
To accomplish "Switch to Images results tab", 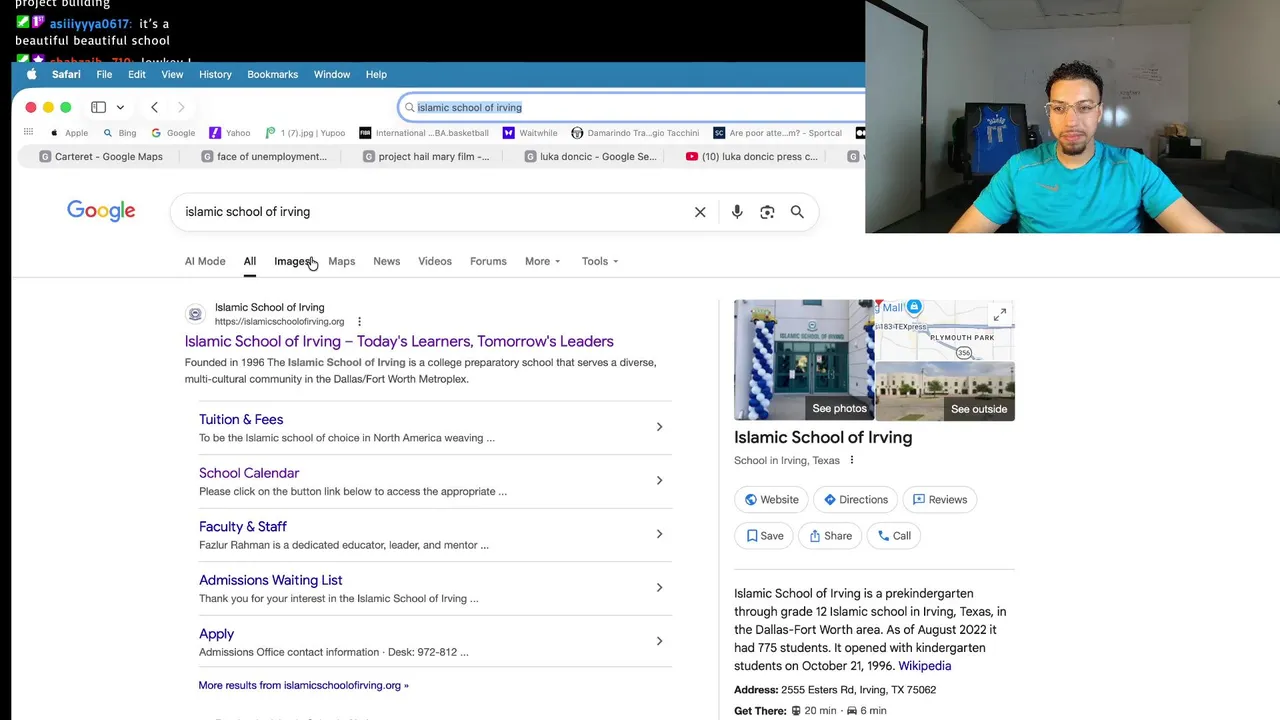I will pyautogui.click(x=293, y=261).
